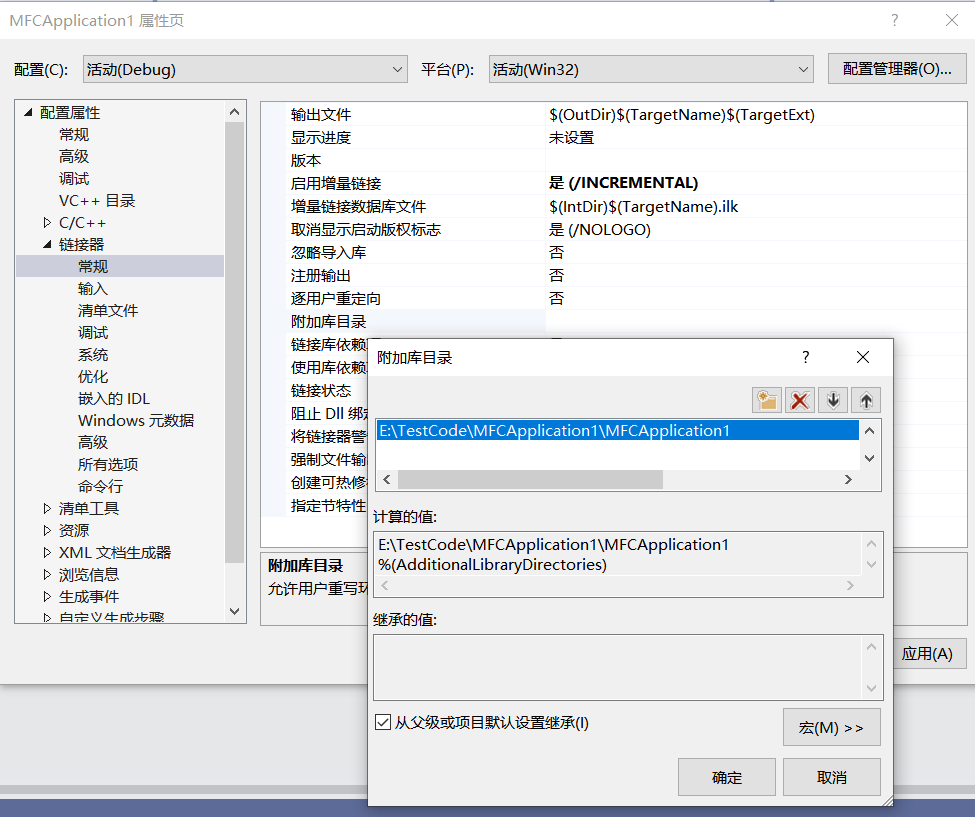Select 优化 tree item

[93, 376]
